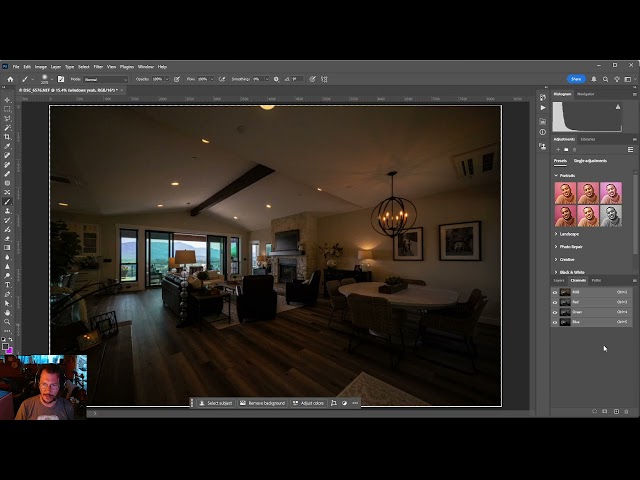Click Select subject in contextual bar

click(216, 403)
